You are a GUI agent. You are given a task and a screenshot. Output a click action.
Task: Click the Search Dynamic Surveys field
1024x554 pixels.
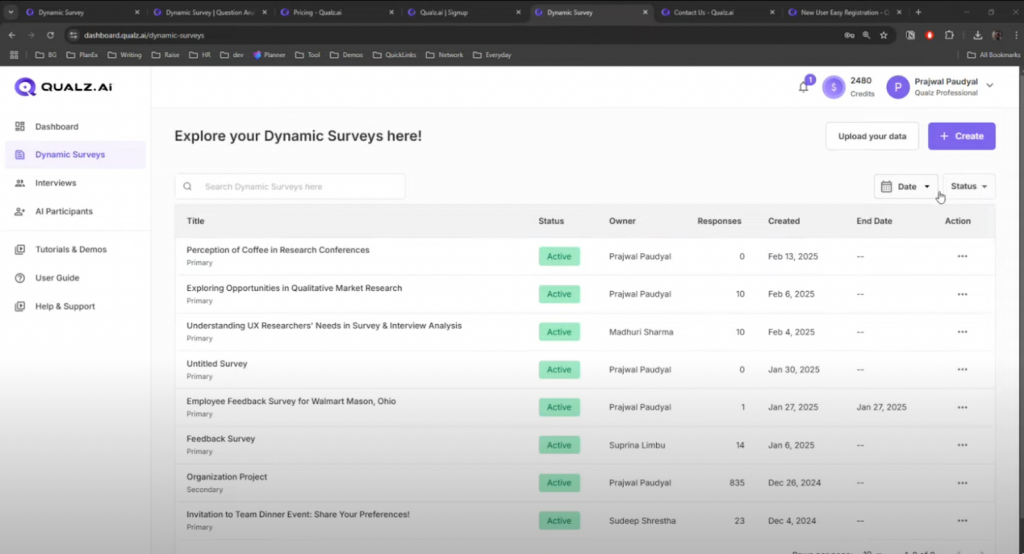pyautogui.click(x=290, y=186)
